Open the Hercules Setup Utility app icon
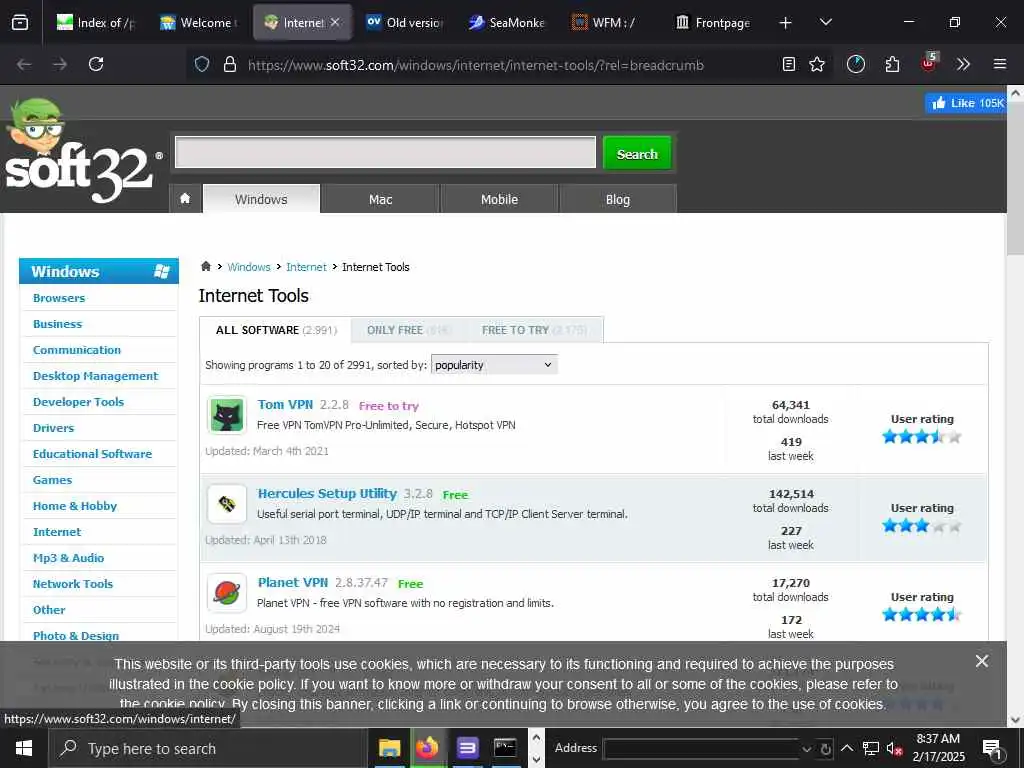The image size is (1024, 768). 227,504
